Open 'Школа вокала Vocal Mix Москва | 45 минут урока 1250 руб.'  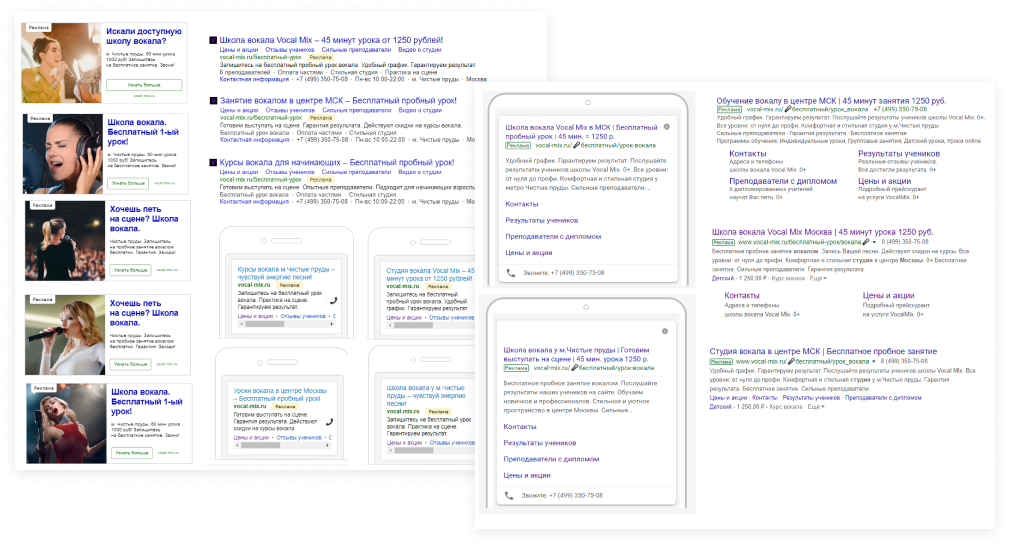822,232
